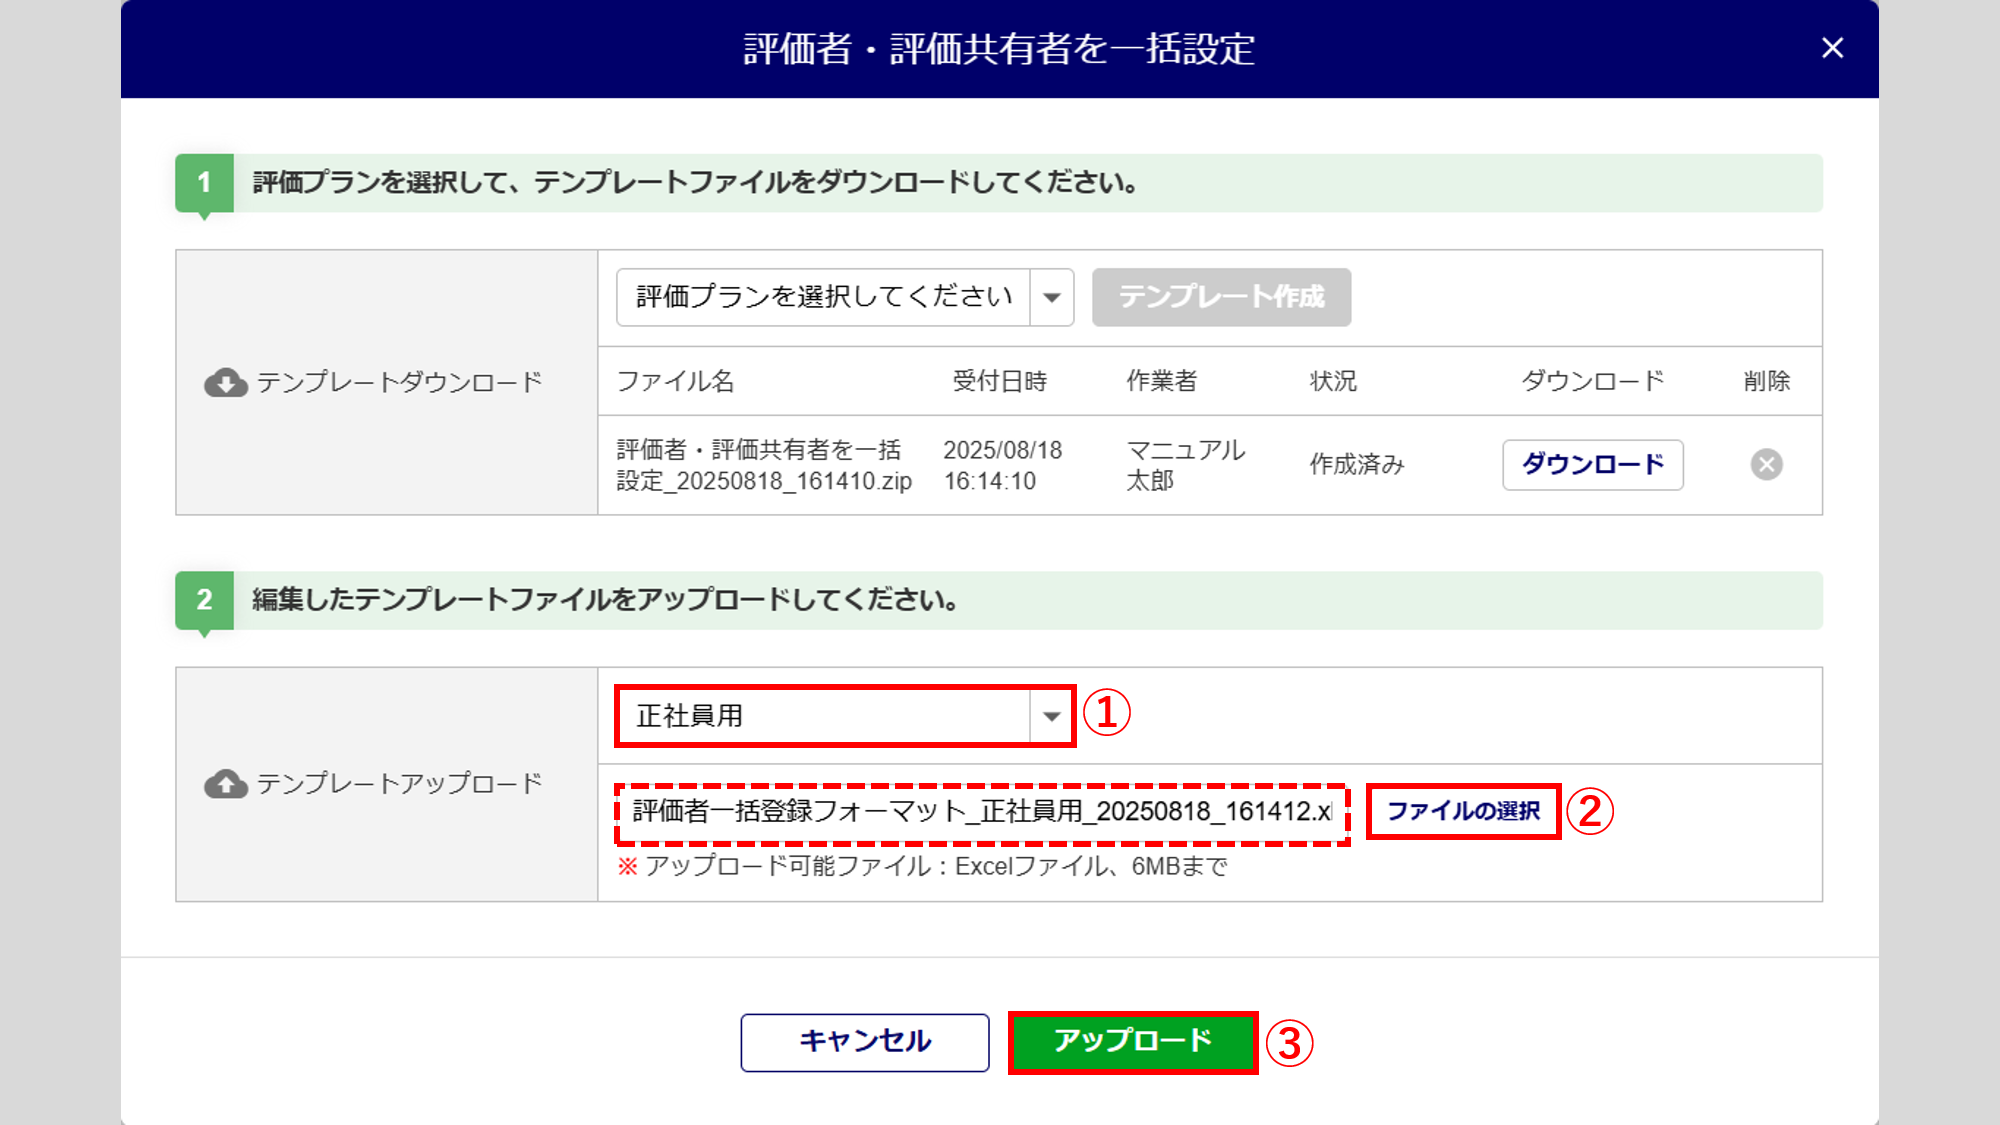The width and height of the screenshot is (2000, 1125).
Task: Close the dialog with the X icon
Action: pos(1832,48)
